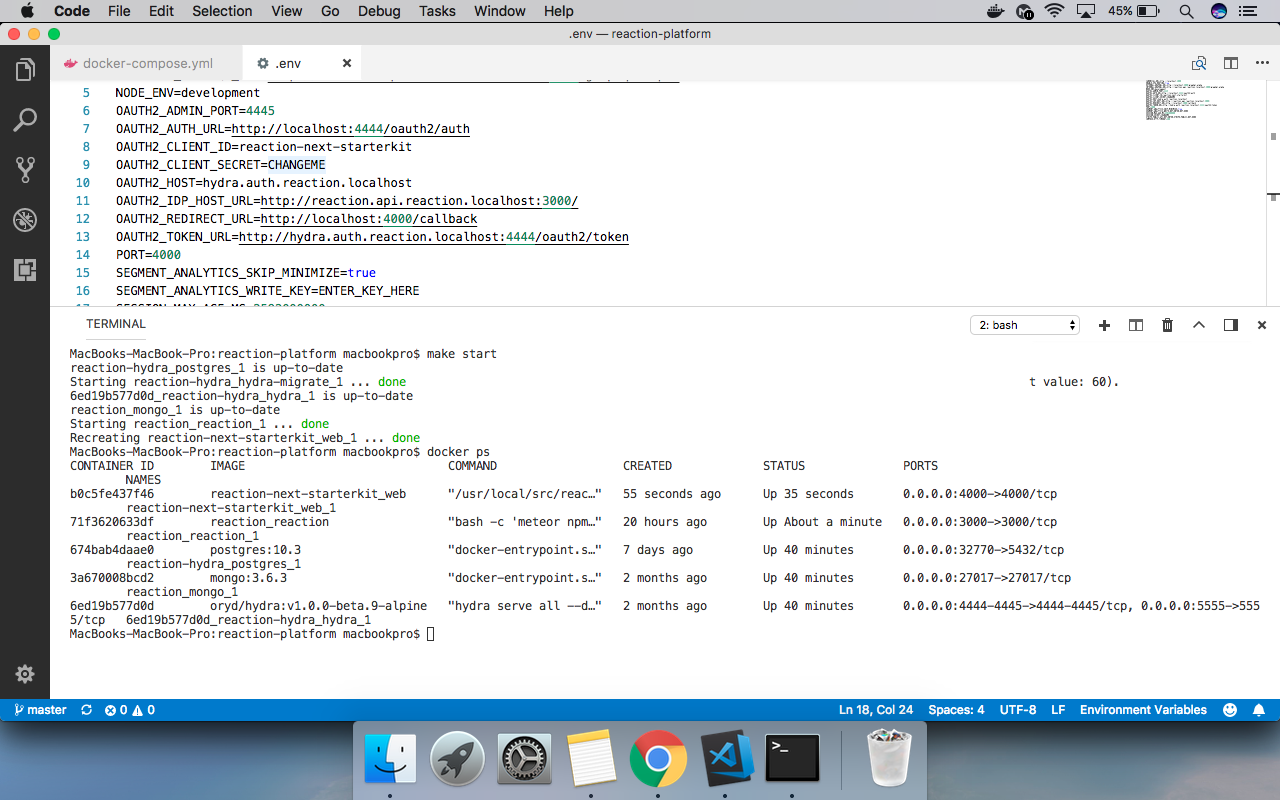Follow the http://localhost:4444/oauth2/auth link
Viewport: 1280px width, 800px height.
click(350, 129)
